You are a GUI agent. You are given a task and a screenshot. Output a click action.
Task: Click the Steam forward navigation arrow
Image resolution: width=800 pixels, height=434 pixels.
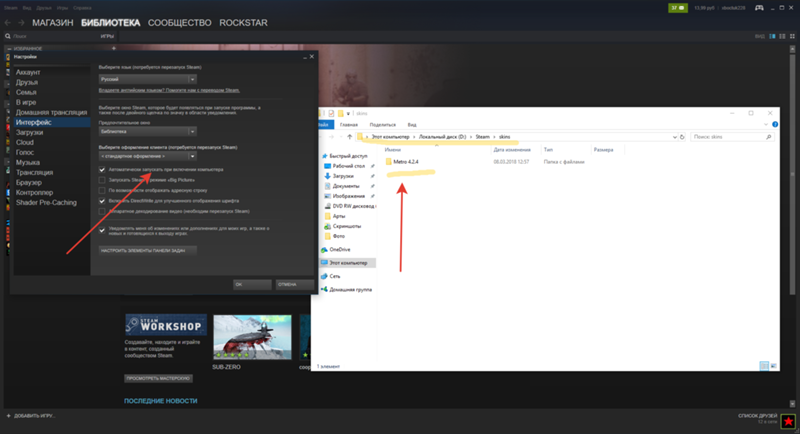21,22
